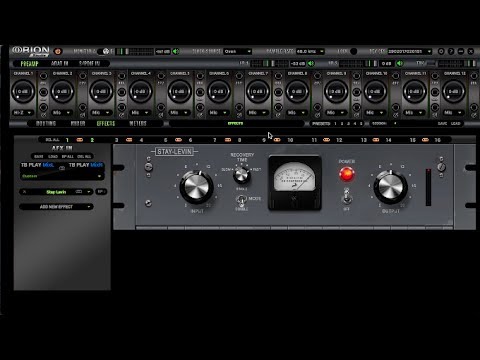The height and width of the screenshot is (360, 480).
Task: Click the link icon in the Stay Levin effect row
Action: tap(79, 192)
